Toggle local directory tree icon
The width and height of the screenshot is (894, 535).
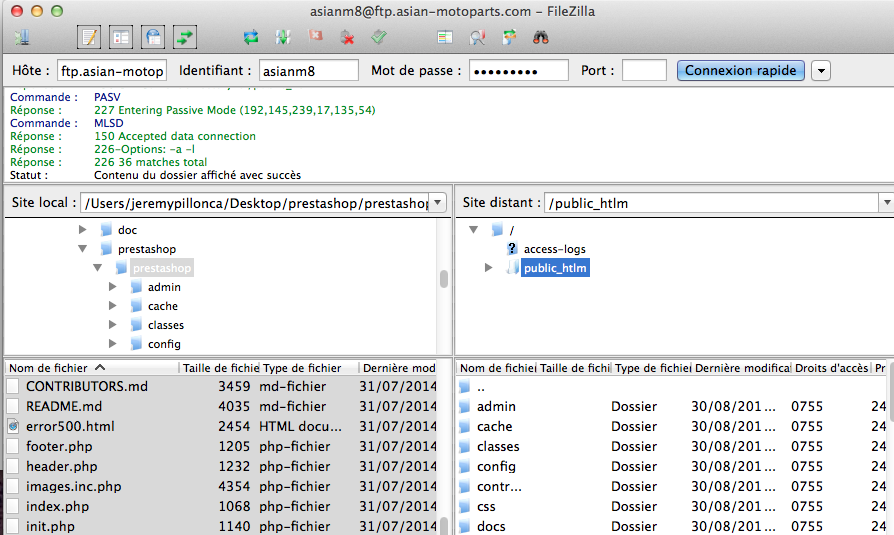point(121,38)
